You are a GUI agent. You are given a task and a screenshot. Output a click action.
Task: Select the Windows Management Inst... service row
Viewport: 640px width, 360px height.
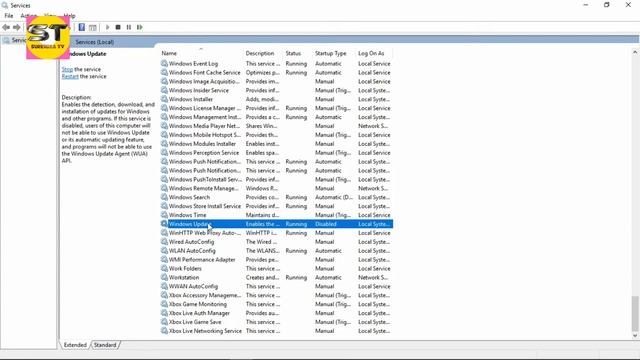coord(276,117)
